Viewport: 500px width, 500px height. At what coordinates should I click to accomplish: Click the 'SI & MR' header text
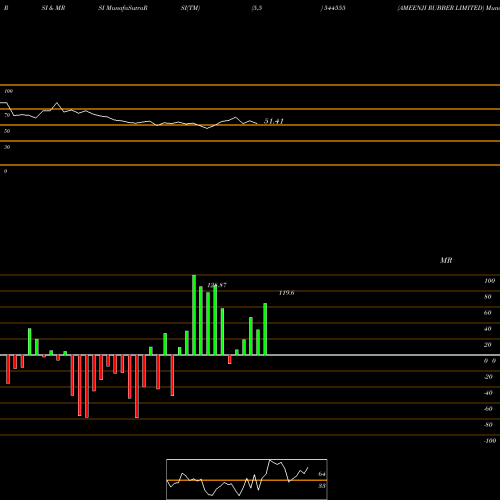click(x=53, y=8)
